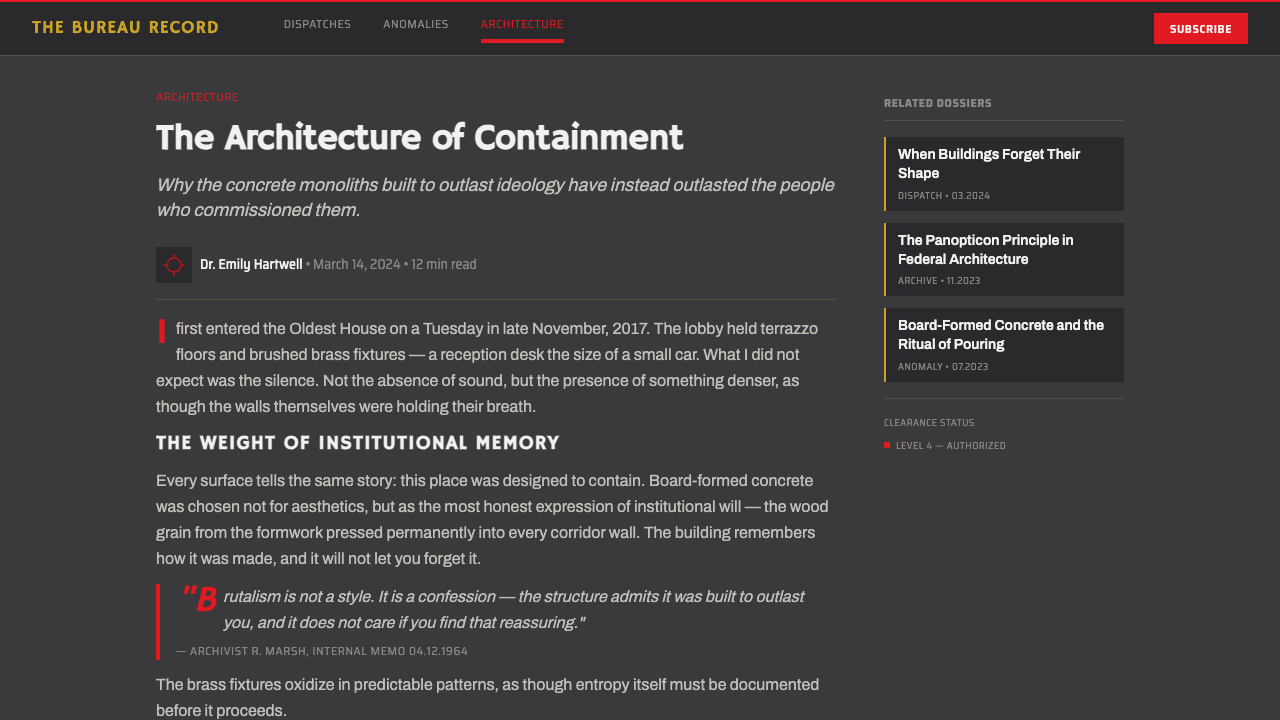1280x720 pixels.
Task: Click the '12 min read' text
Action: point(444,265)
